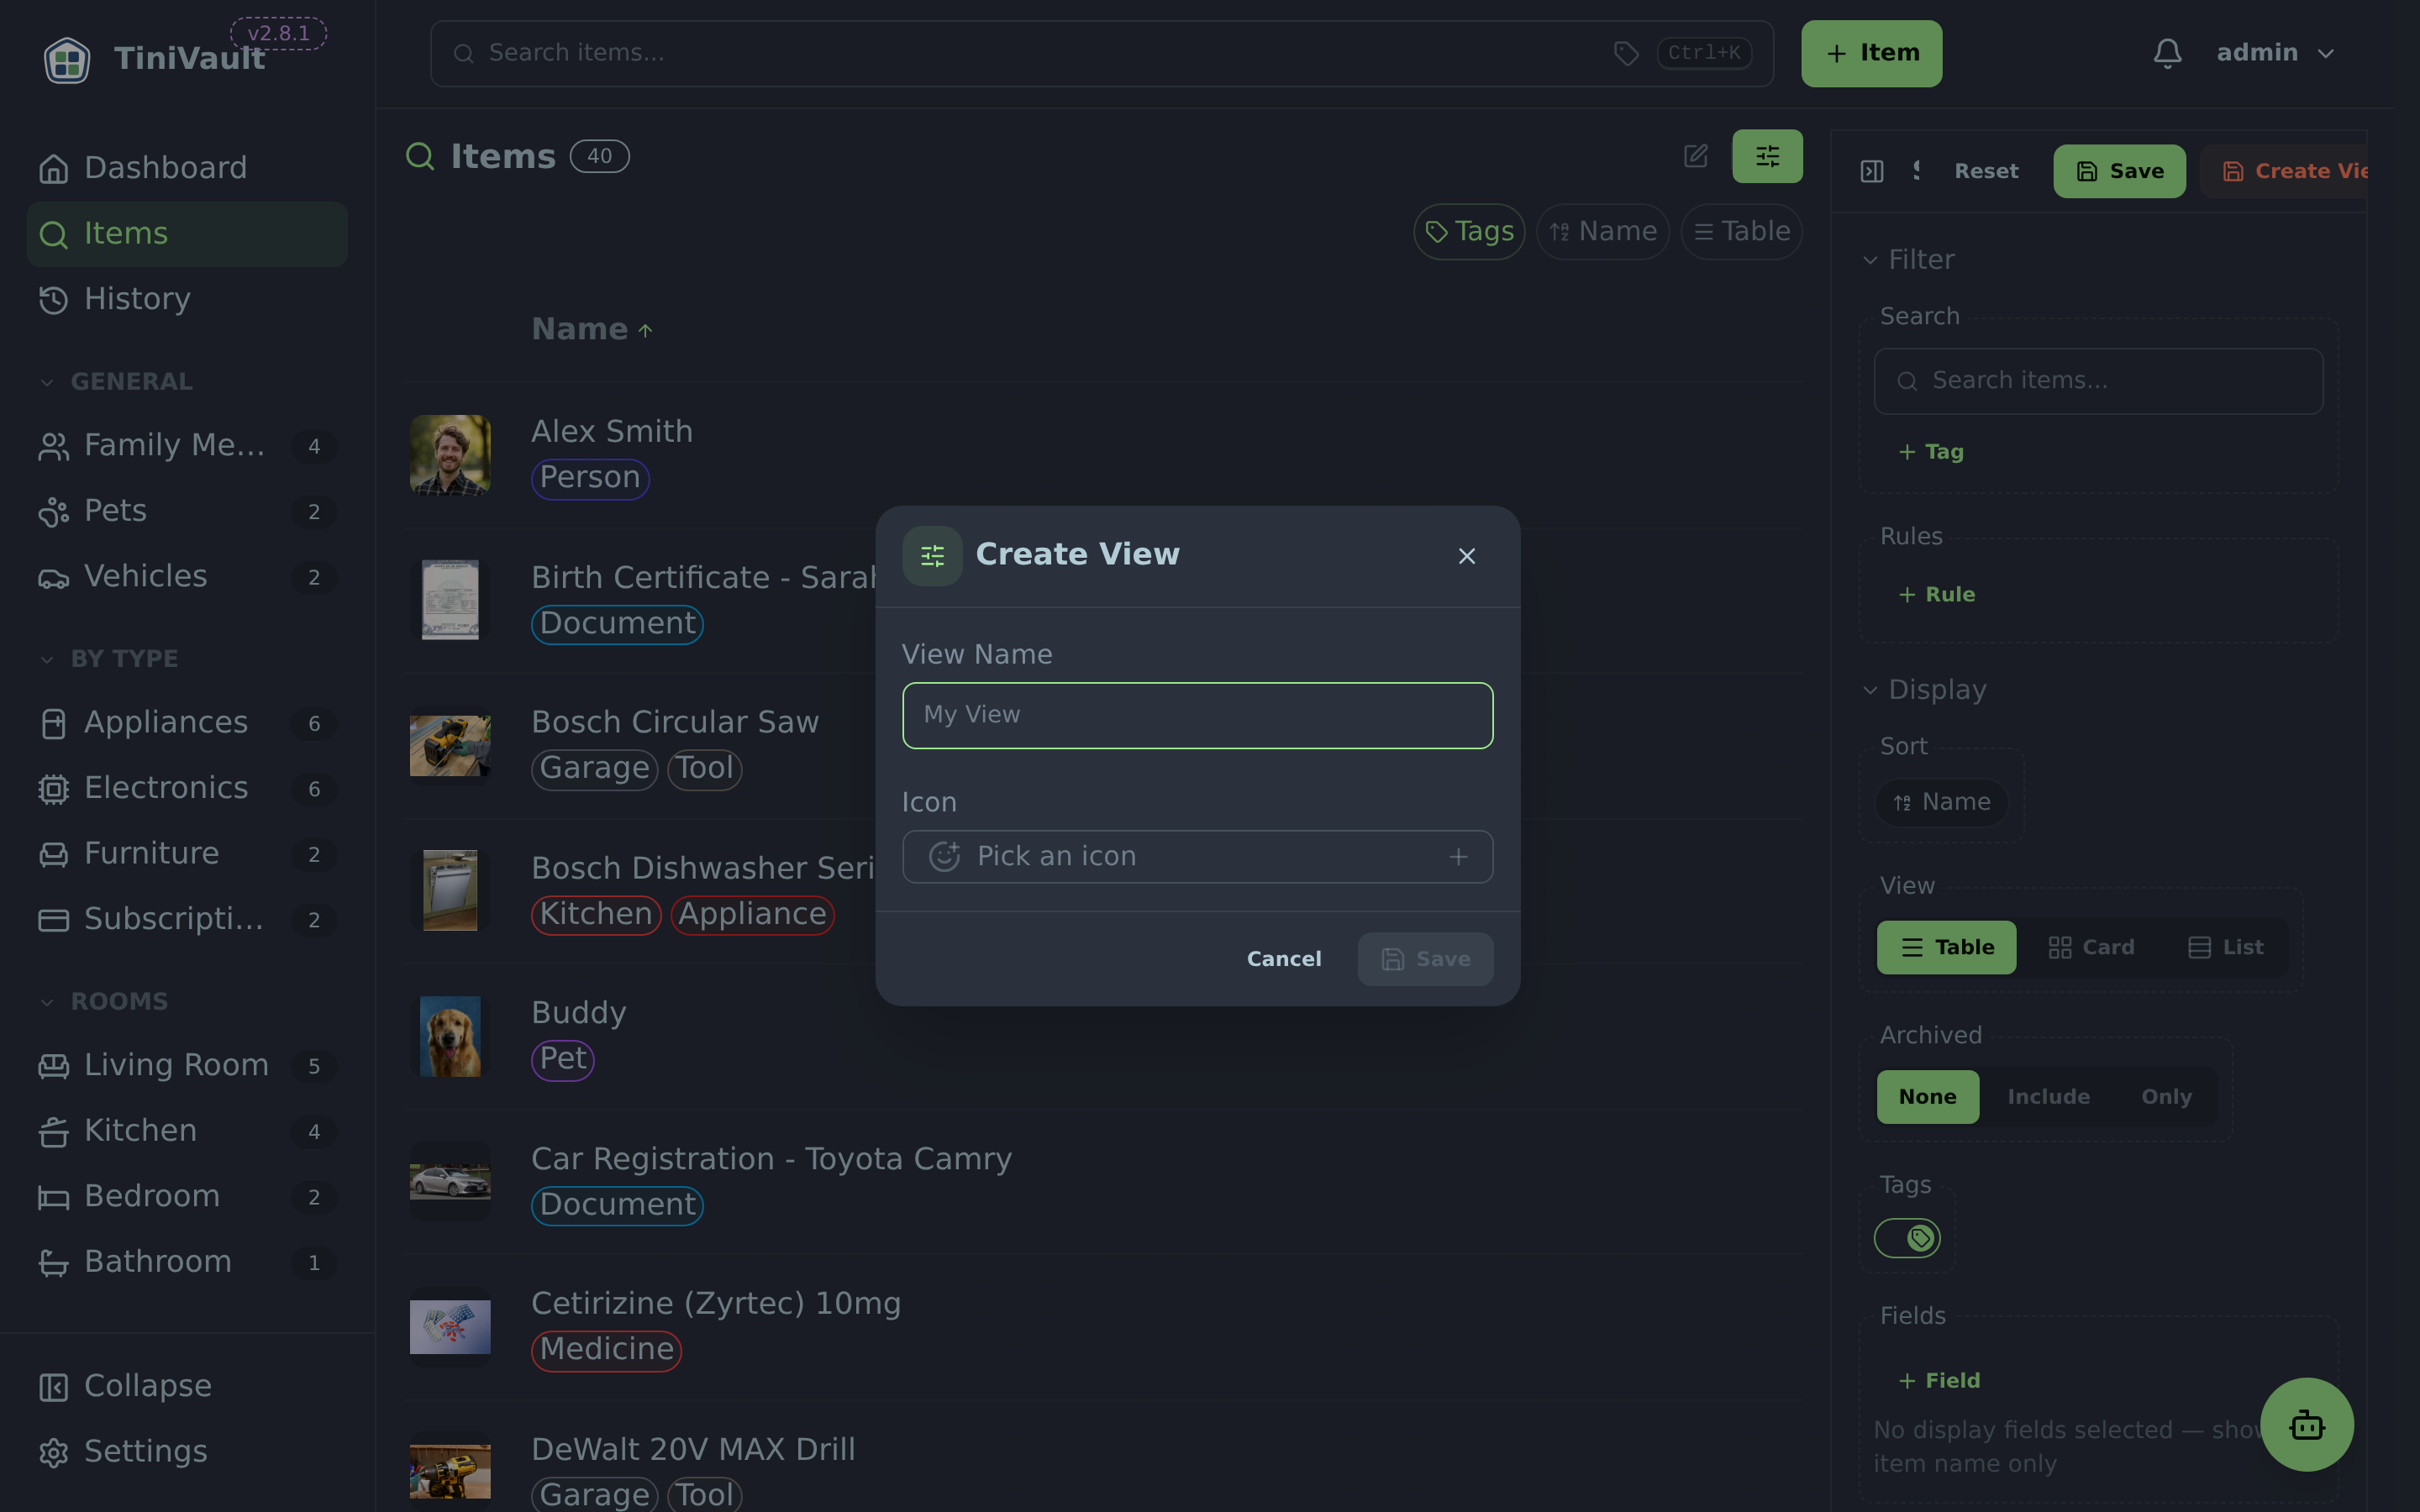2420x1512 pixels.
Task: Collapse the Filter section
Action: coord(1908,260)
